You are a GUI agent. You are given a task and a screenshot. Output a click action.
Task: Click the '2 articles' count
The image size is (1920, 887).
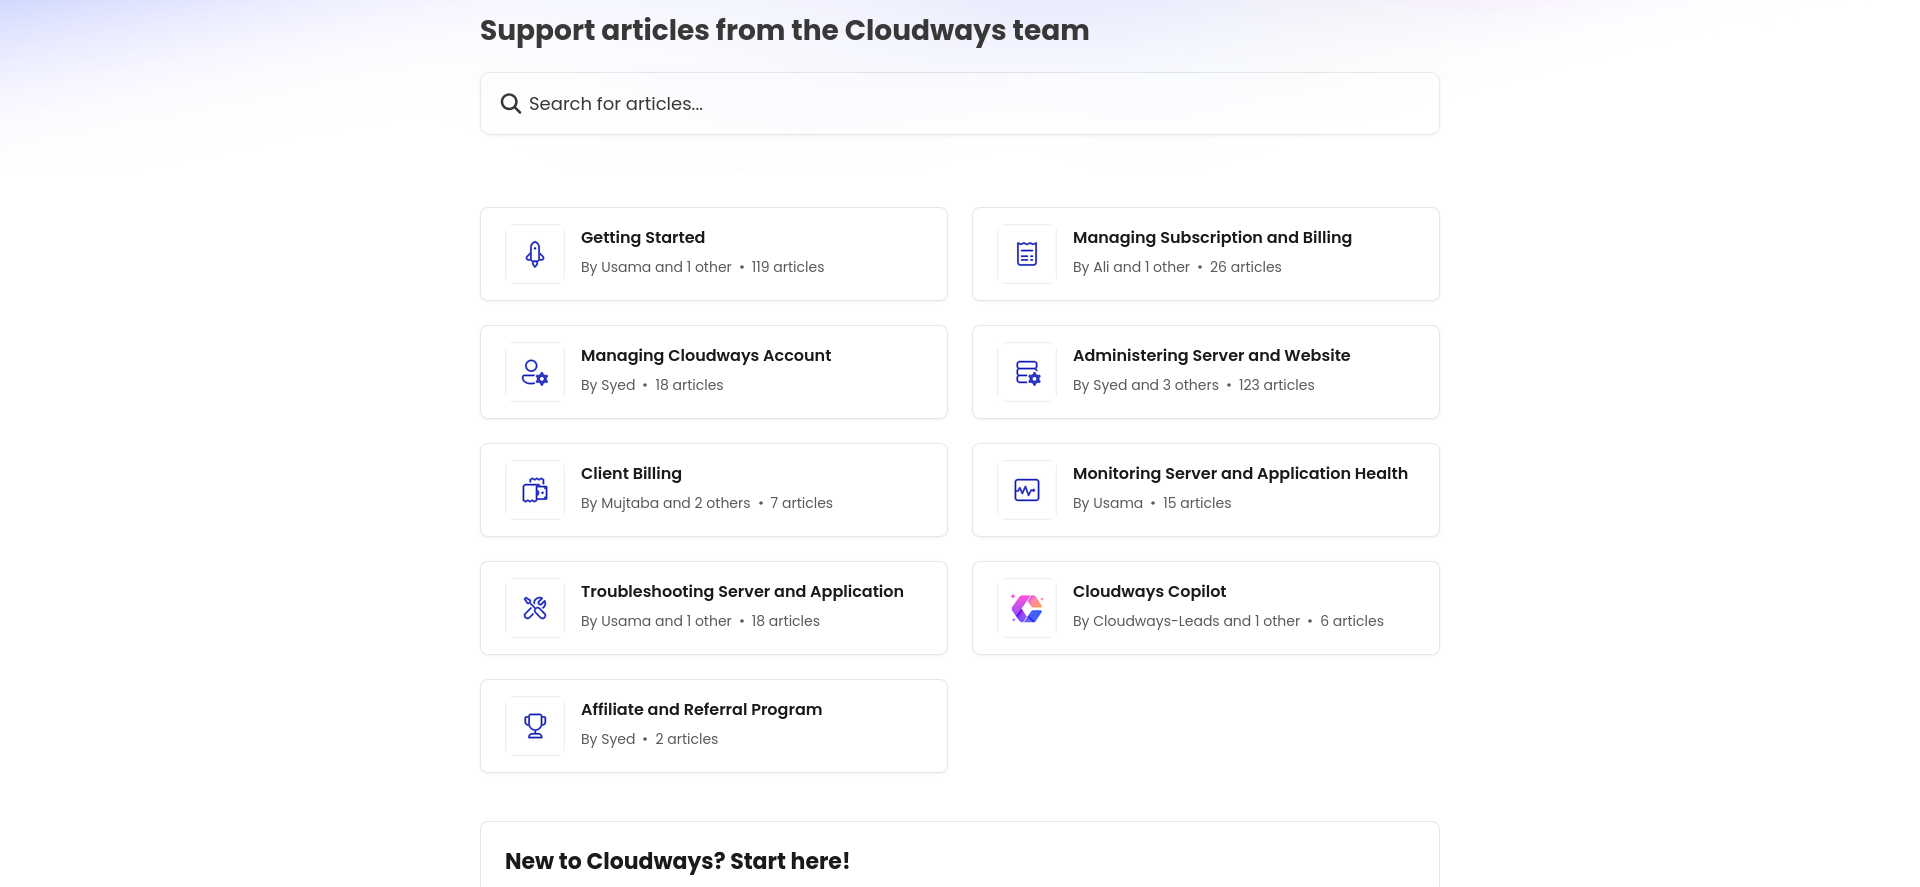(686, 739)
